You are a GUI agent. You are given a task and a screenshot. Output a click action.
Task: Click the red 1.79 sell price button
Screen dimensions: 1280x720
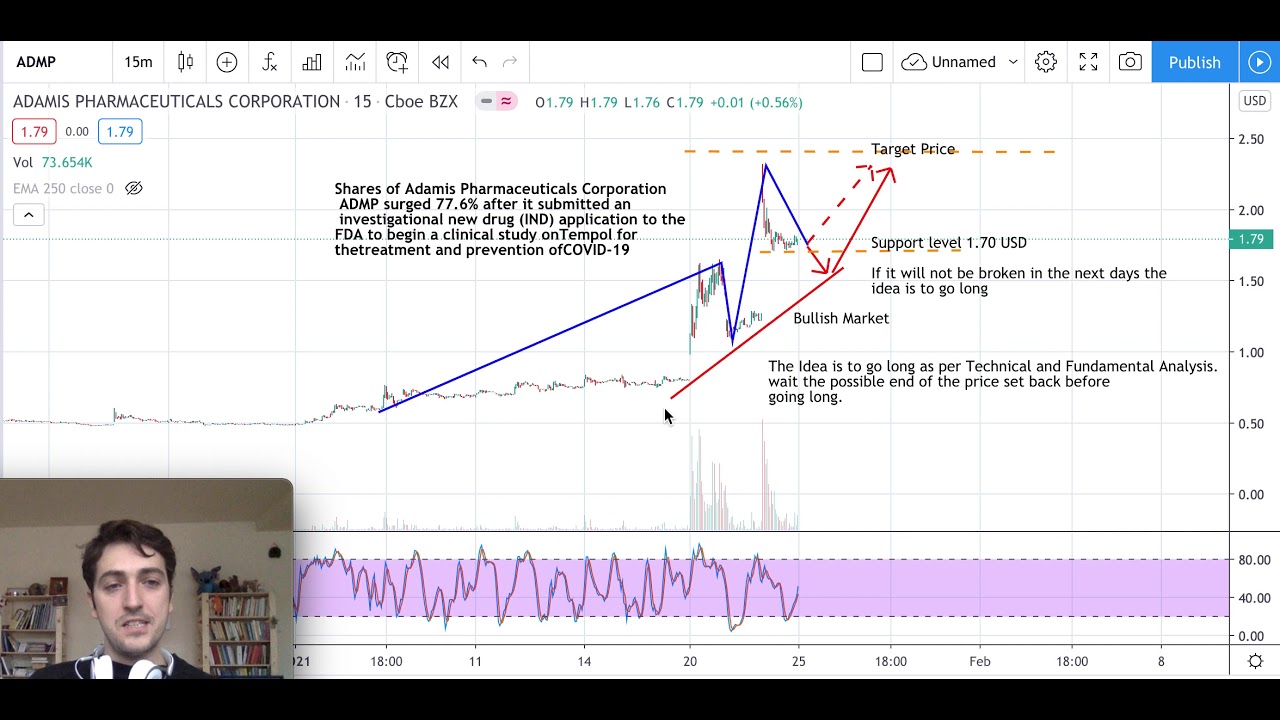[x=34, y=131]
